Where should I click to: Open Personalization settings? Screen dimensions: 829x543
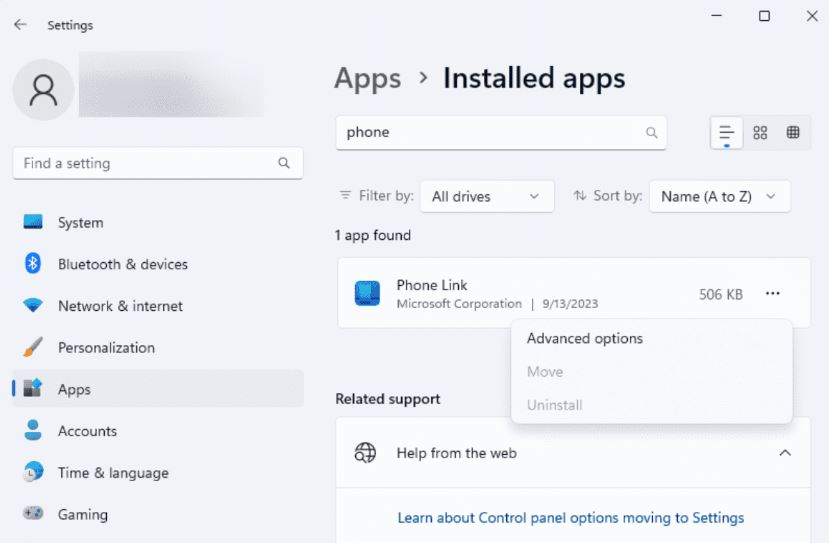tap(158, 347)
